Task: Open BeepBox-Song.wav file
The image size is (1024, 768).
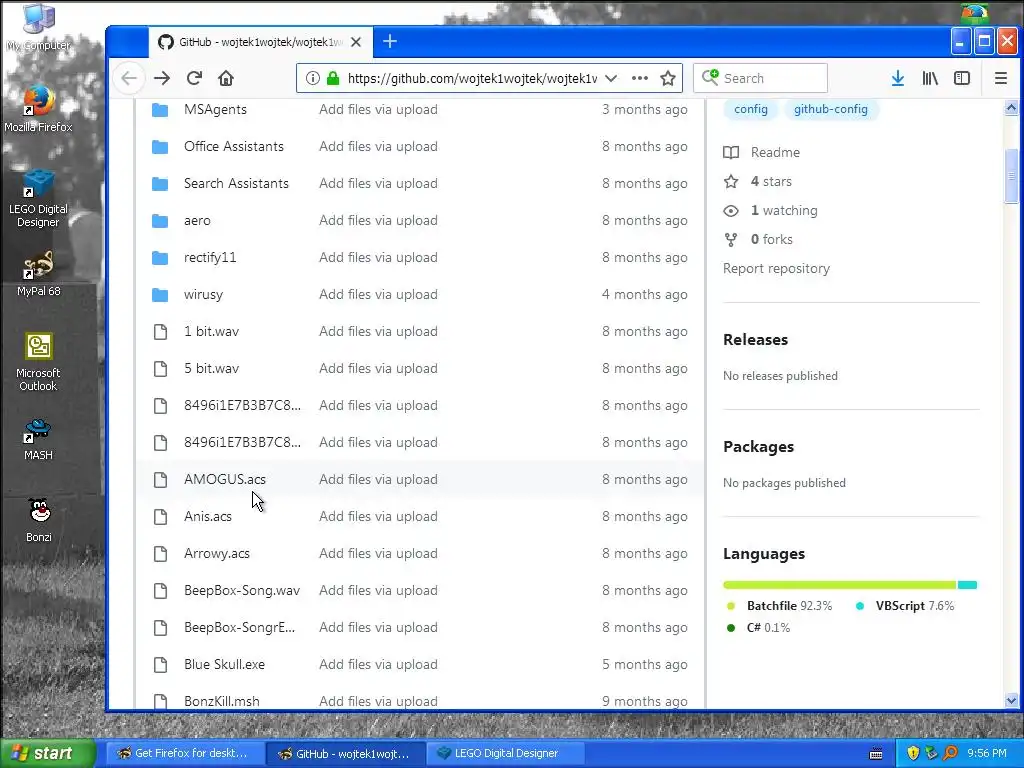Action: click(242, 590)
